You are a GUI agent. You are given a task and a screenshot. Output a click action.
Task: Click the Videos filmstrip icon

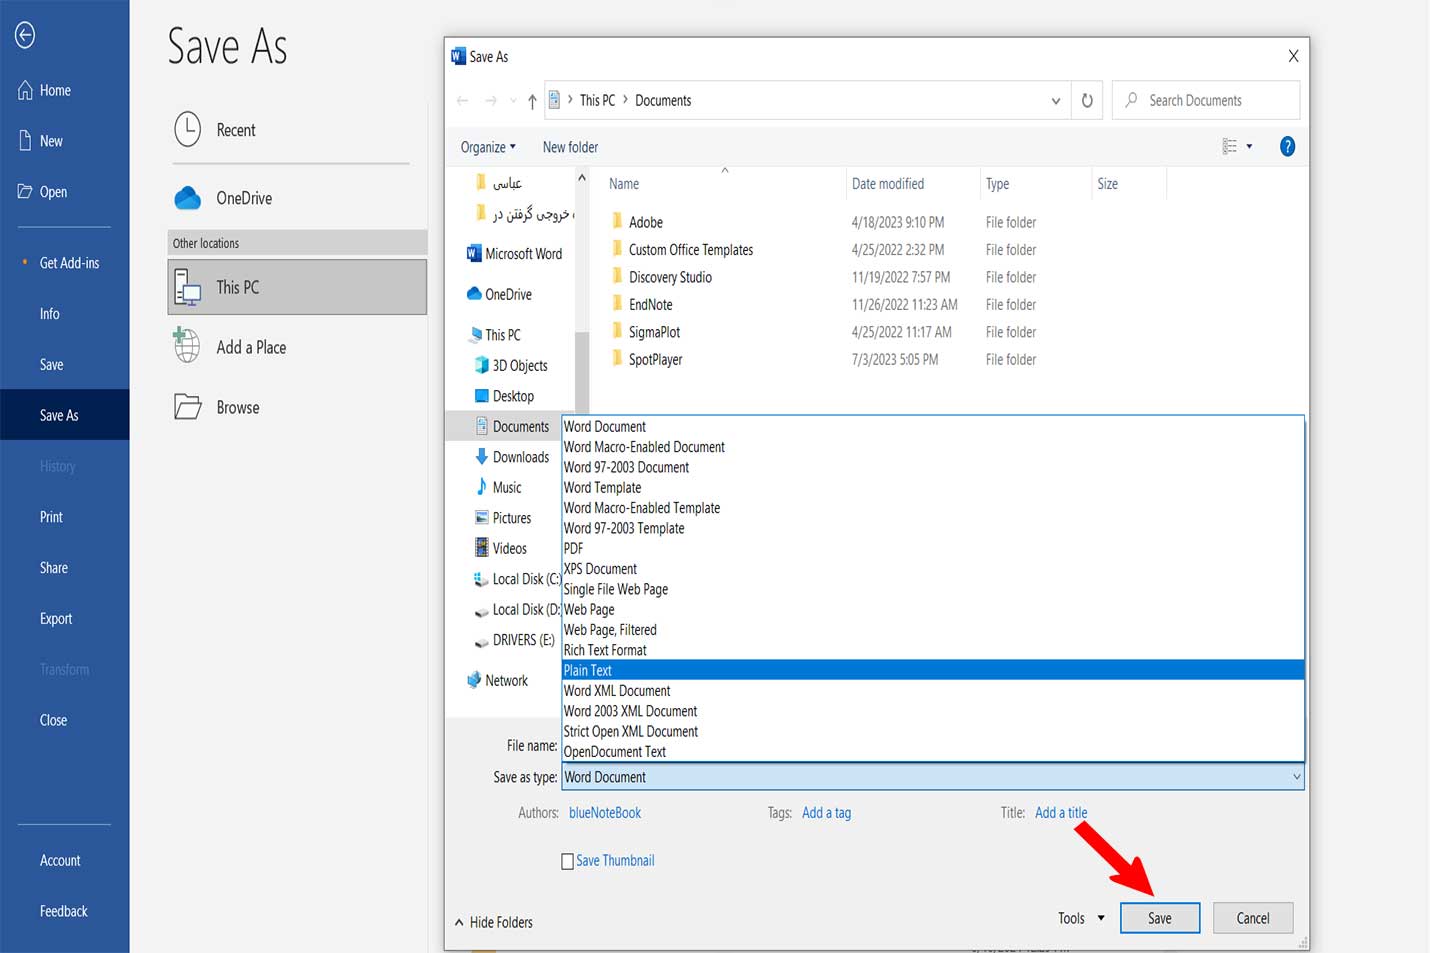(x=482, y=548)
